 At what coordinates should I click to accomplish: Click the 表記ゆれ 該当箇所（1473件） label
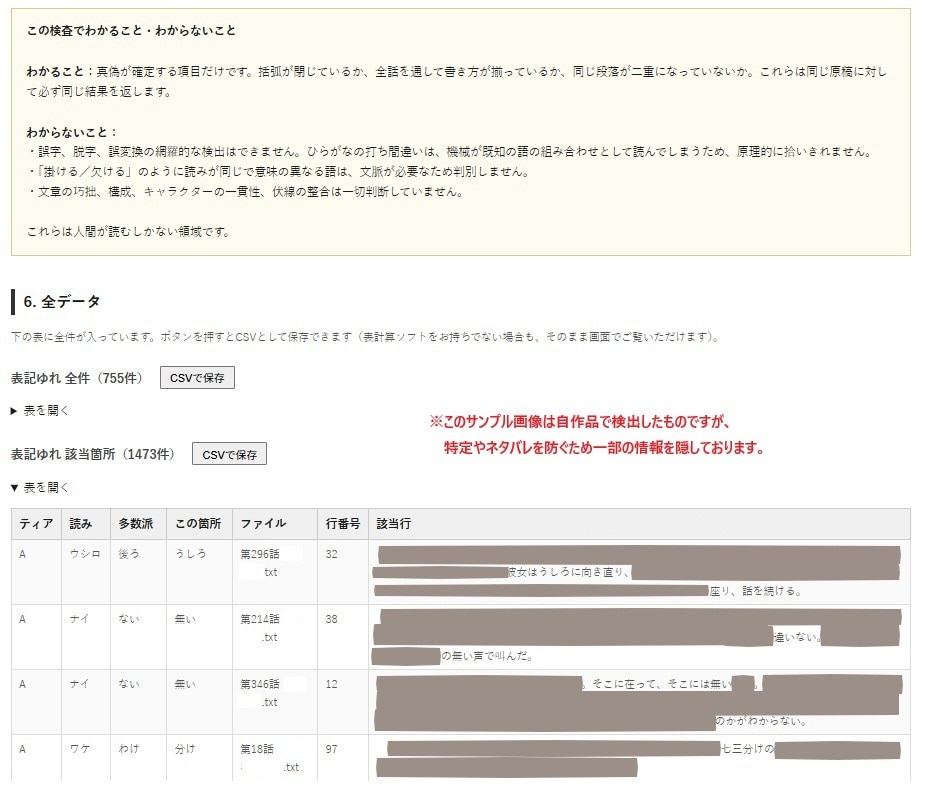(93, 454)
